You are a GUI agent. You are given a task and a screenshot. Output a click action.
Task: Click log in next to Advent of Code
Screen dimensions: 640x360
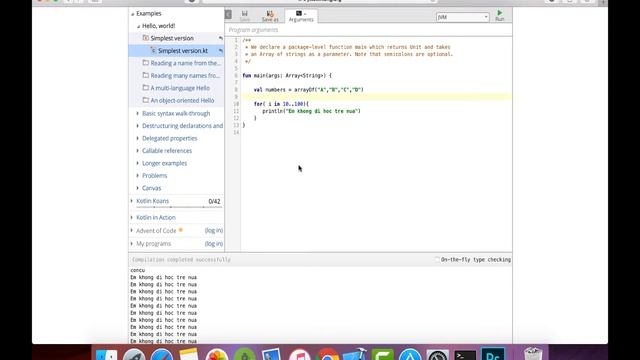[213, 230]
